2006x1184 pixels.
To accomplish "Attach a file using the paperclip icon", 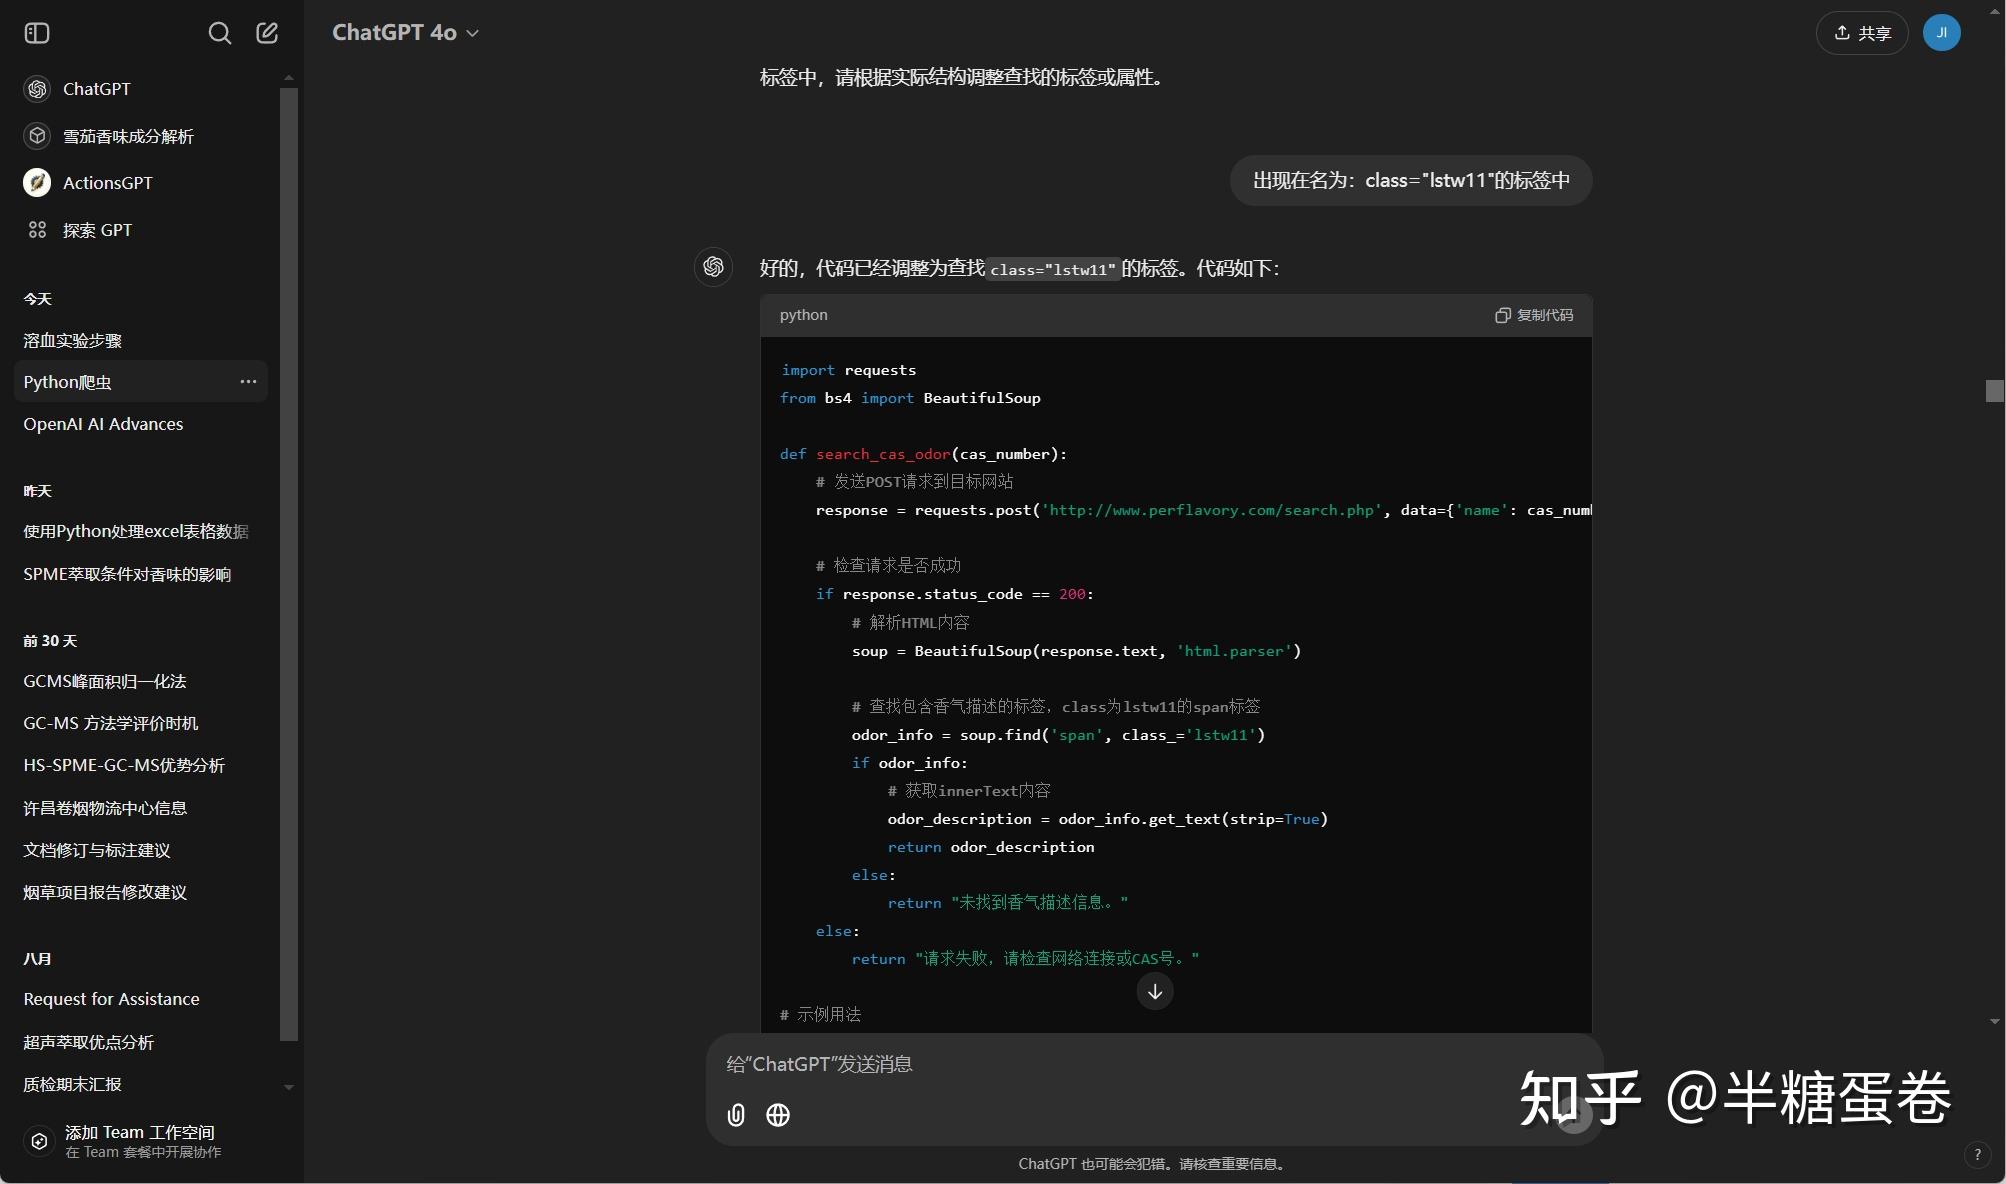I will coord(735,1115).
